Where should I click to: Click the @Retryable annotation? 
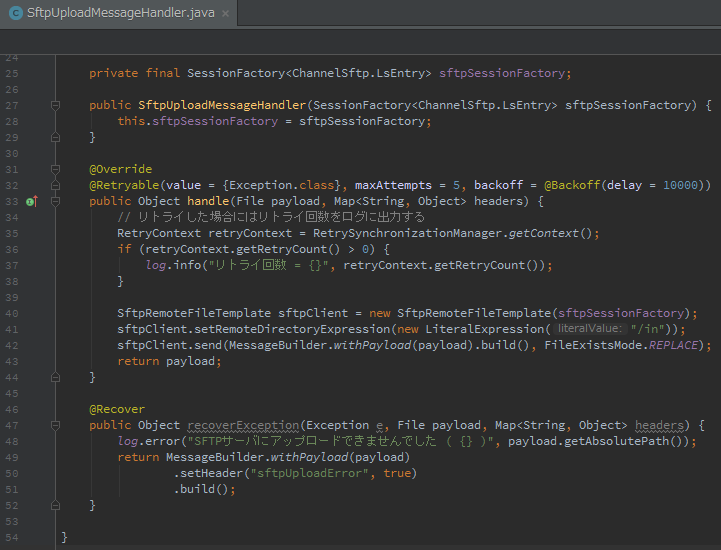124,185
